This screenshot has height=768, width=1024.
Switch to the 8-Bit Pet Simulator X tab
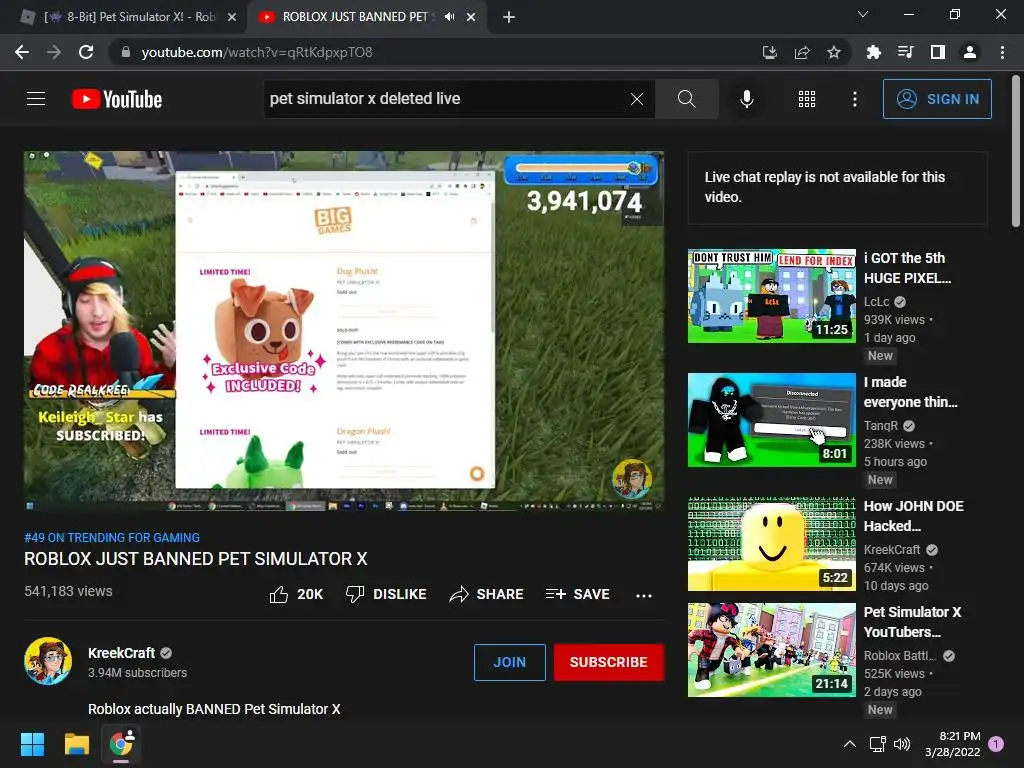coord(129,17)
